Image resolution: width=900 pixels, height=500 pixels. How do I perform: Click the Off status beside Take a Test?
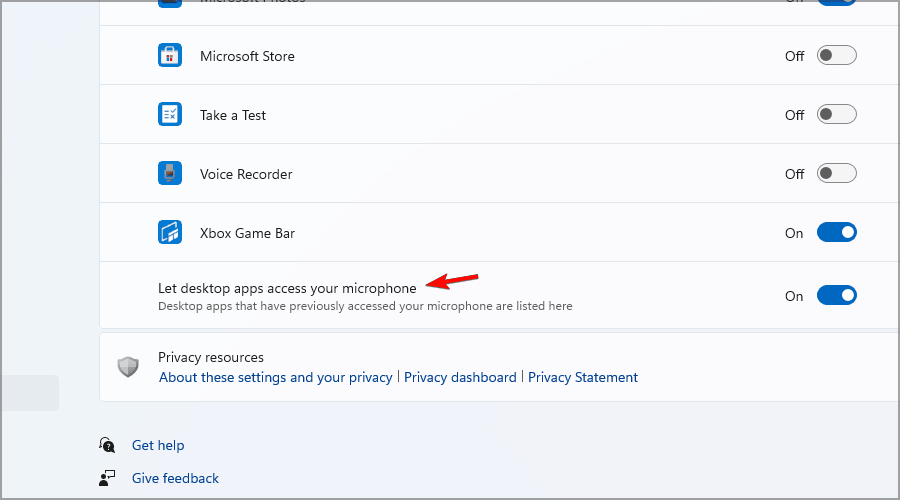(x=794, y=115)
